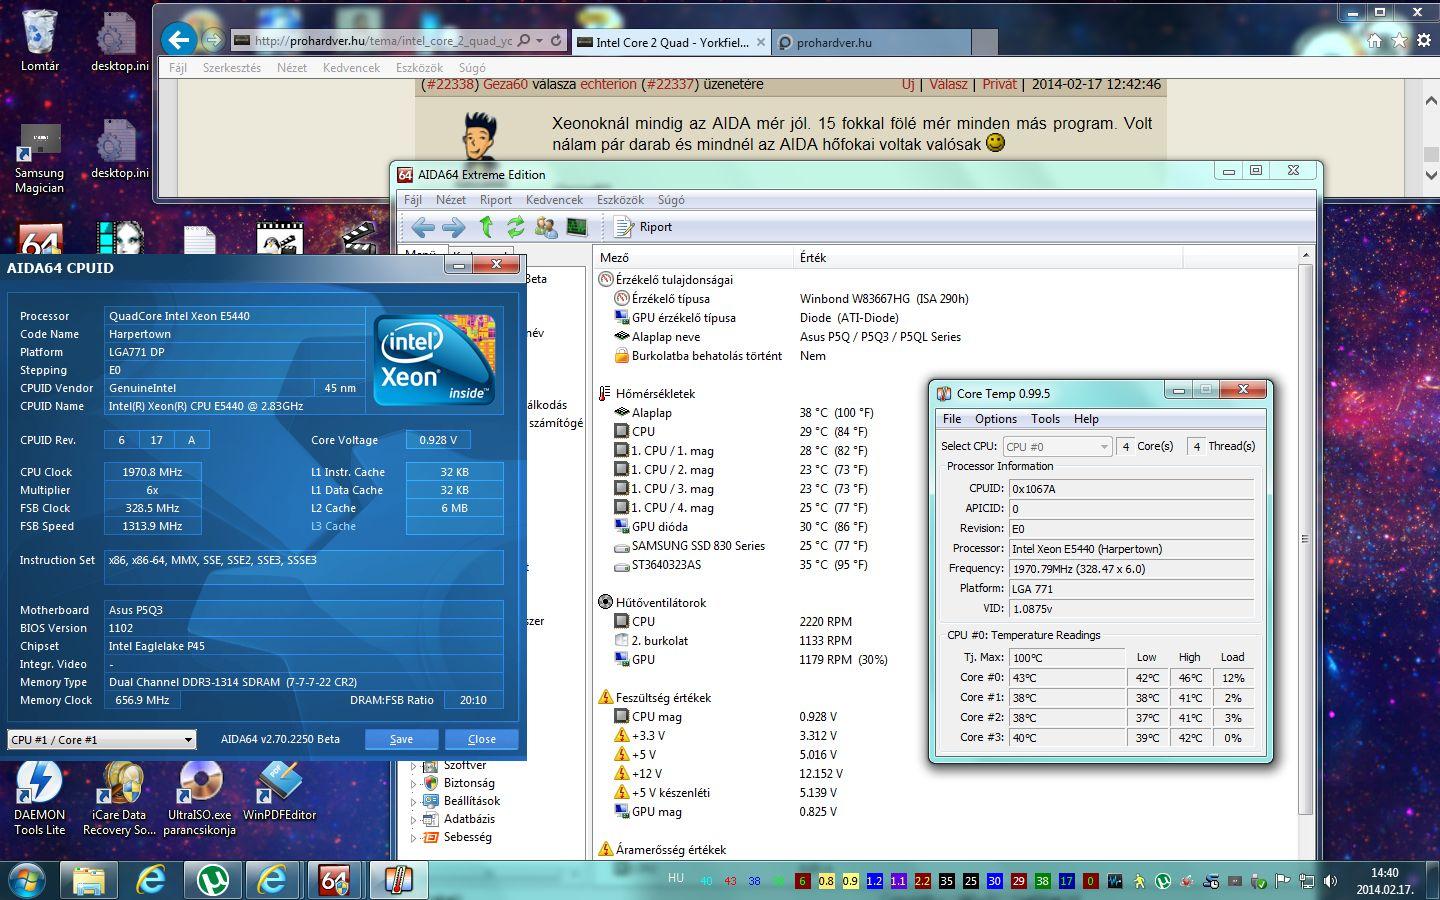Expand Biztonság tree node in AIDA64

413,783
